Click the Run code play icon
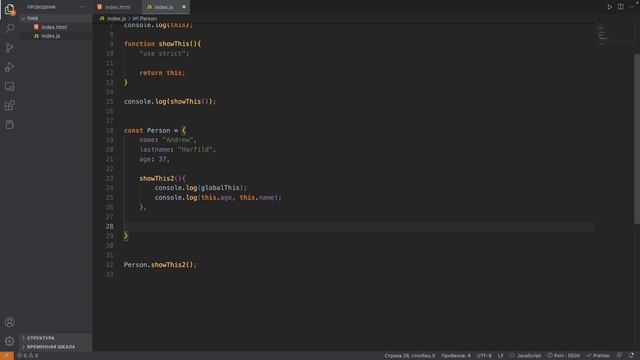The height and width of the screenshot is (360, 640). (x=609, y=7)
